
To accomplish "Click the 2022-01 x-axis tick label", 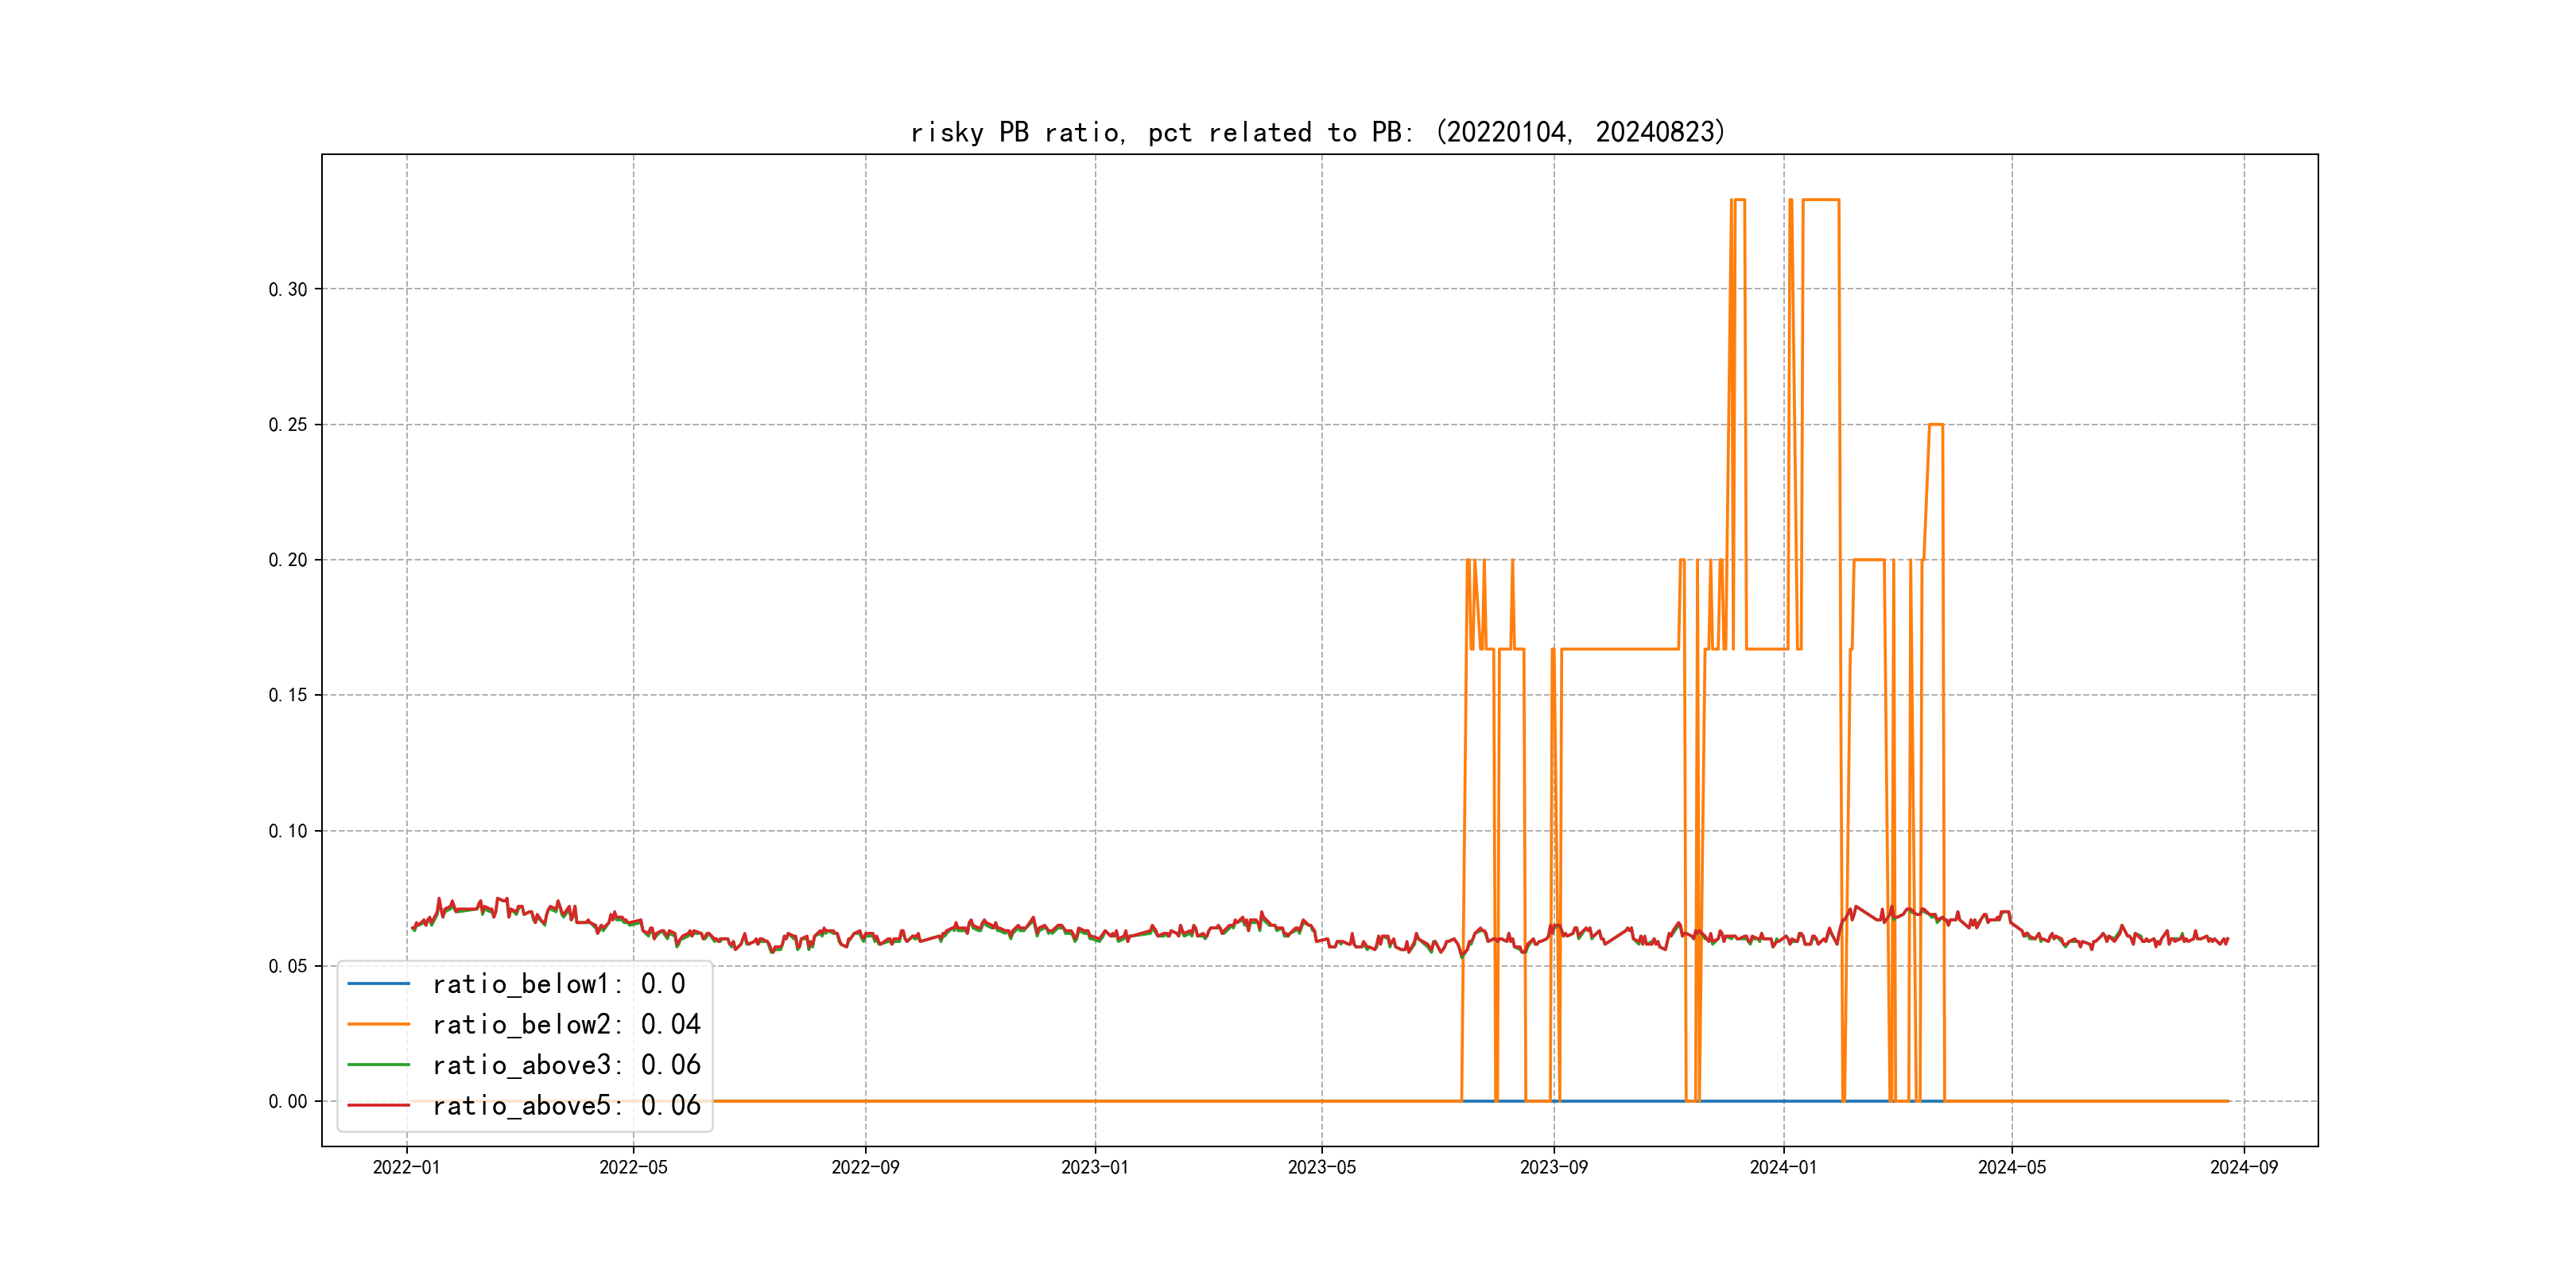I will click(x=406, y=1167).
